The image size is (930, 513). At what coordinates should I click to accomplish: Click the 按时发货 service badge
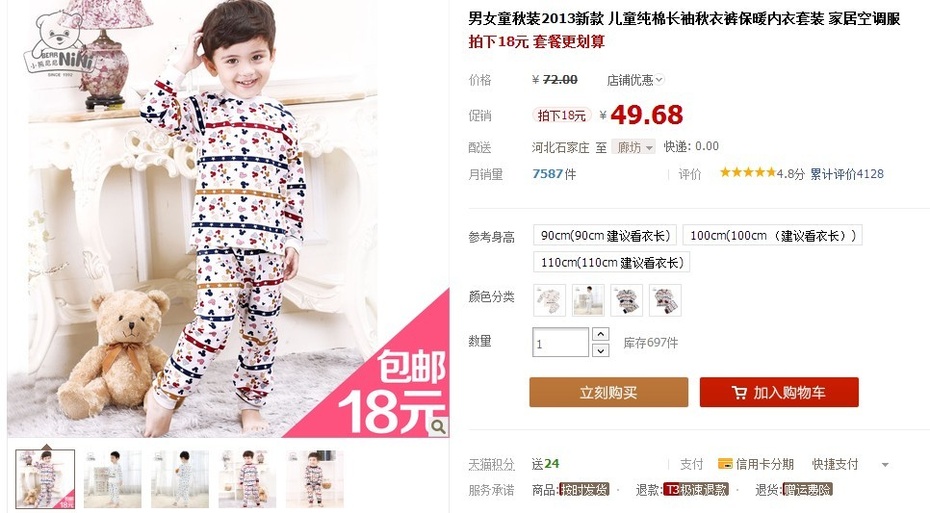tap(584, 489)
